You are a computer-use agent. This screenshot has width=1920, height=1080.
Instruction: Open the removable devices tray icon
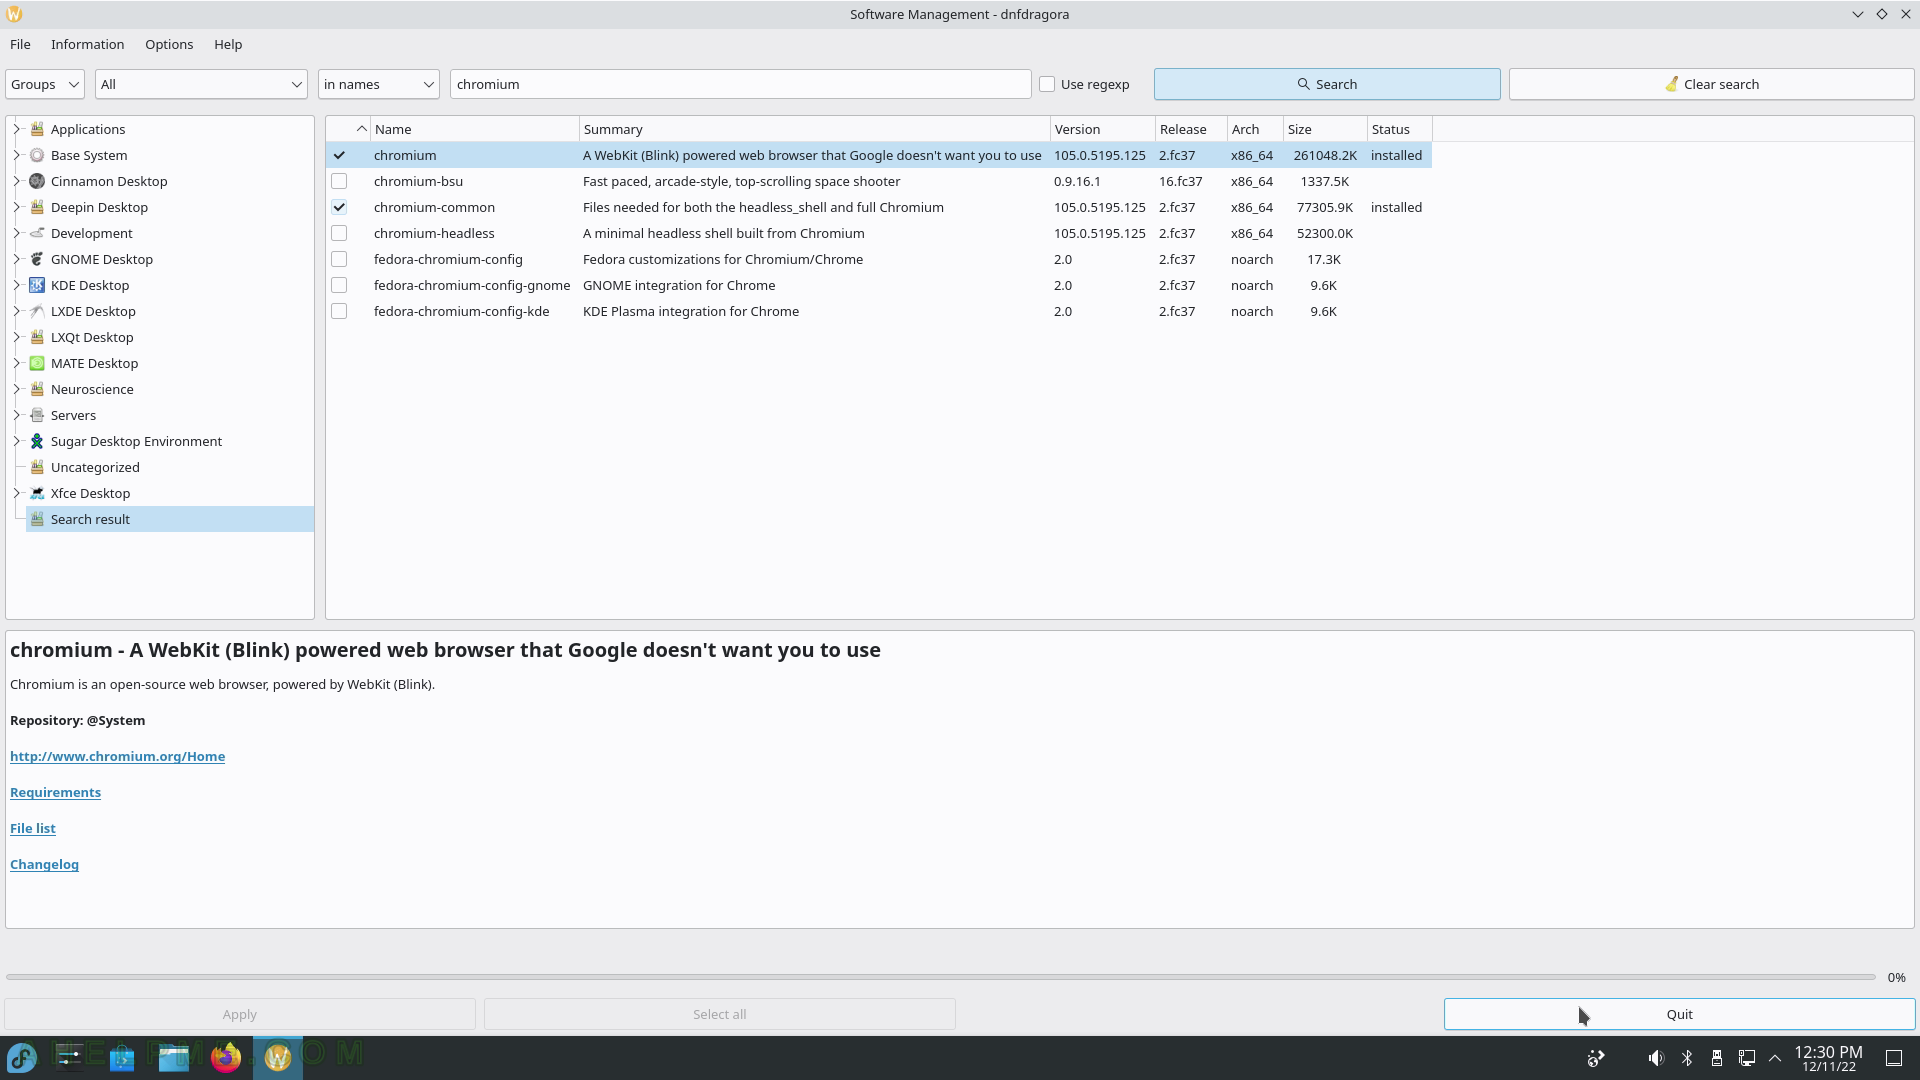click(1717, 1058)
